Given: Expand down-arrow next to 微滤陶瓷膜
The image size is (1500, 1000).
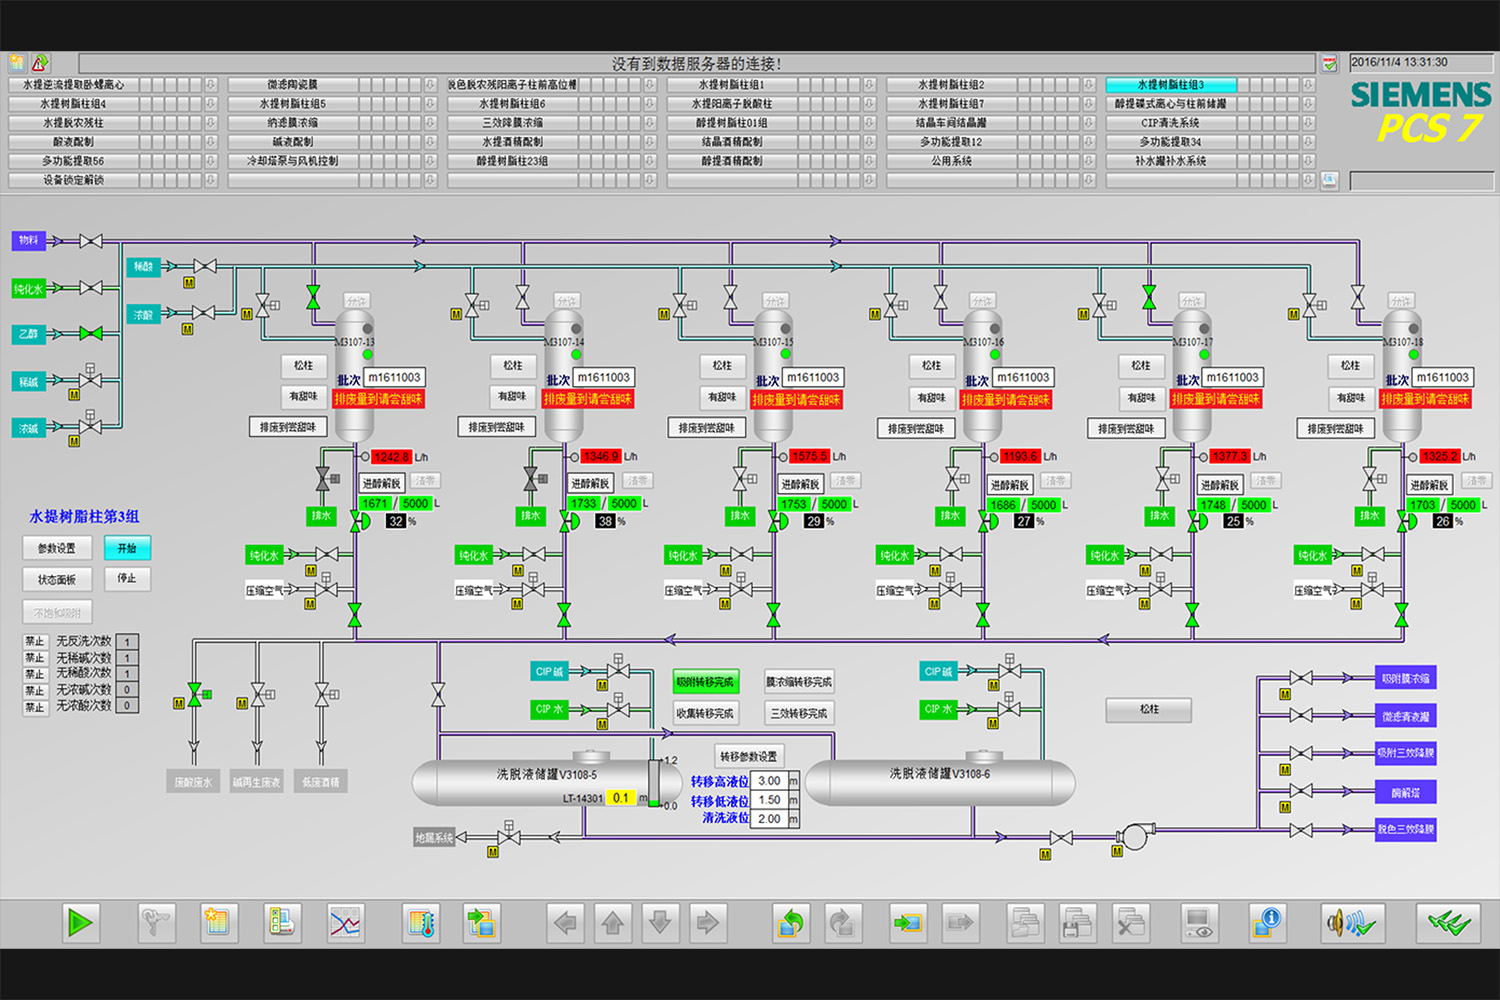Looking at the screenshot, I should (431, 85).
